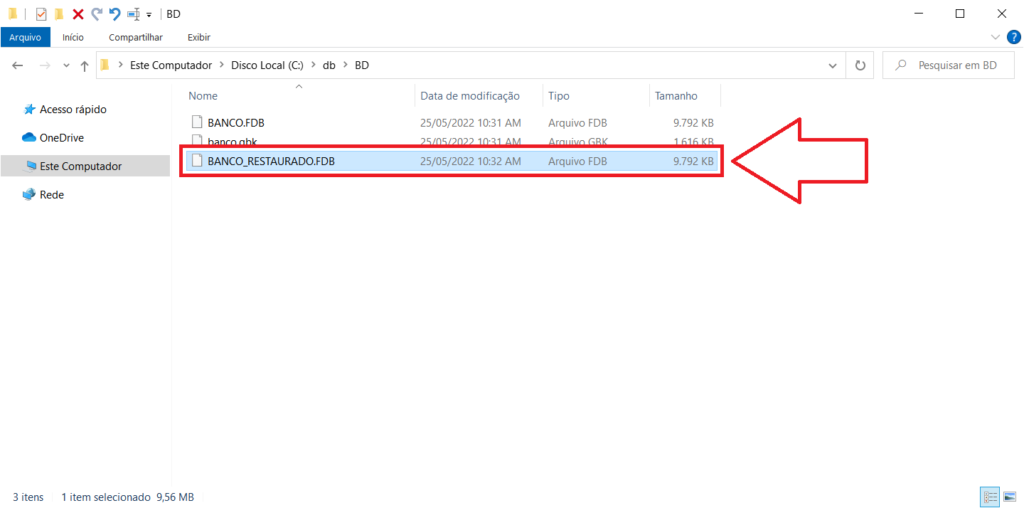Click the red Delete X icon
1024x508 pixels.
pos(78,14)
